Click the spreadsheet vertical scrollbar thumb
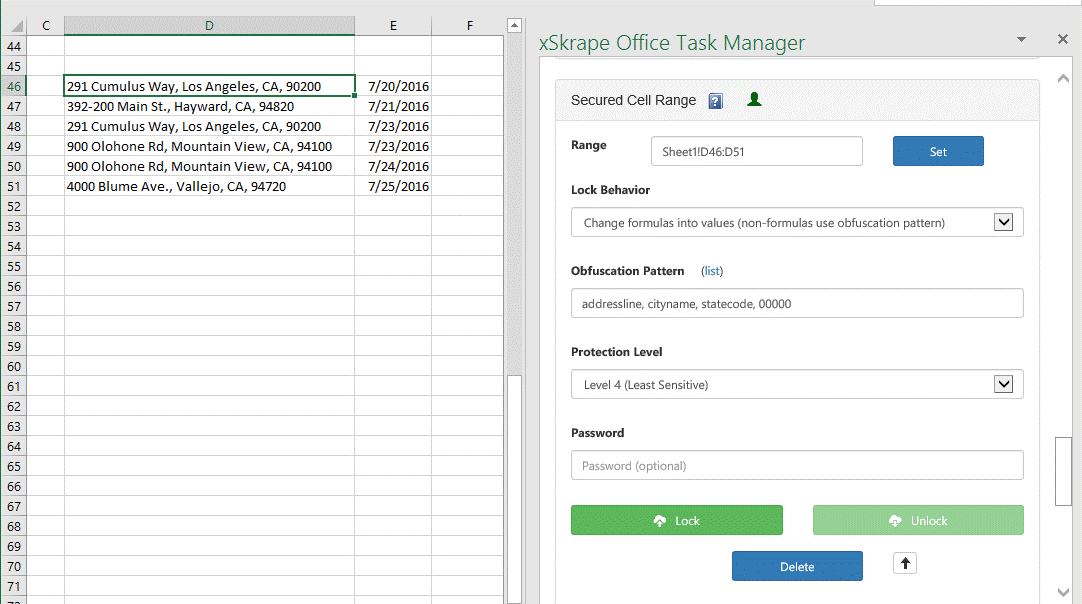Screen dimensions: 1082x604 [514, 489]
